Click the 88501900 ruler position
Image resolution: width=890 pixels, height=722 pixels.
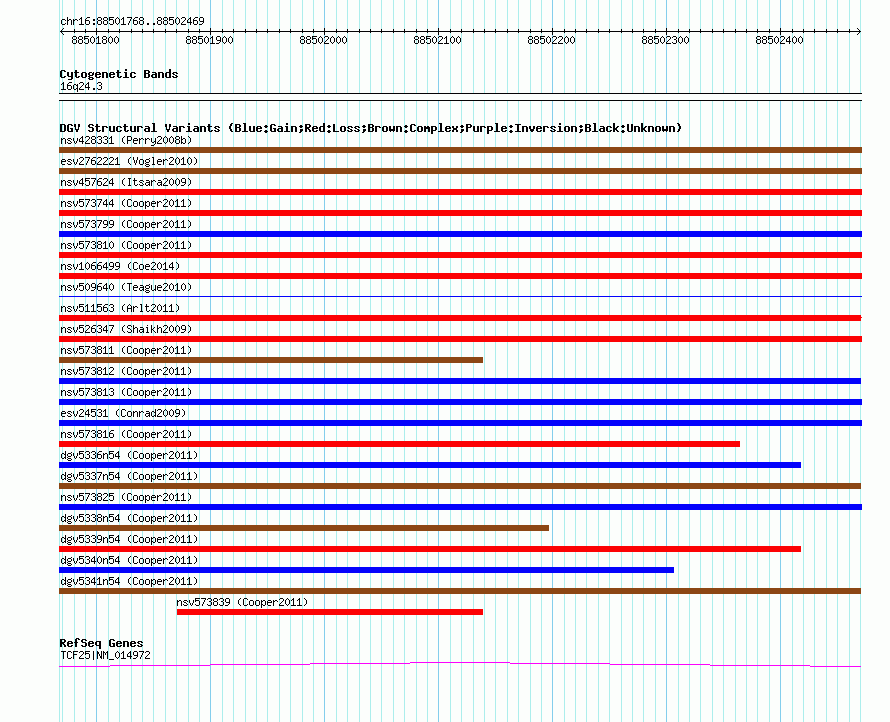[209, 40]
